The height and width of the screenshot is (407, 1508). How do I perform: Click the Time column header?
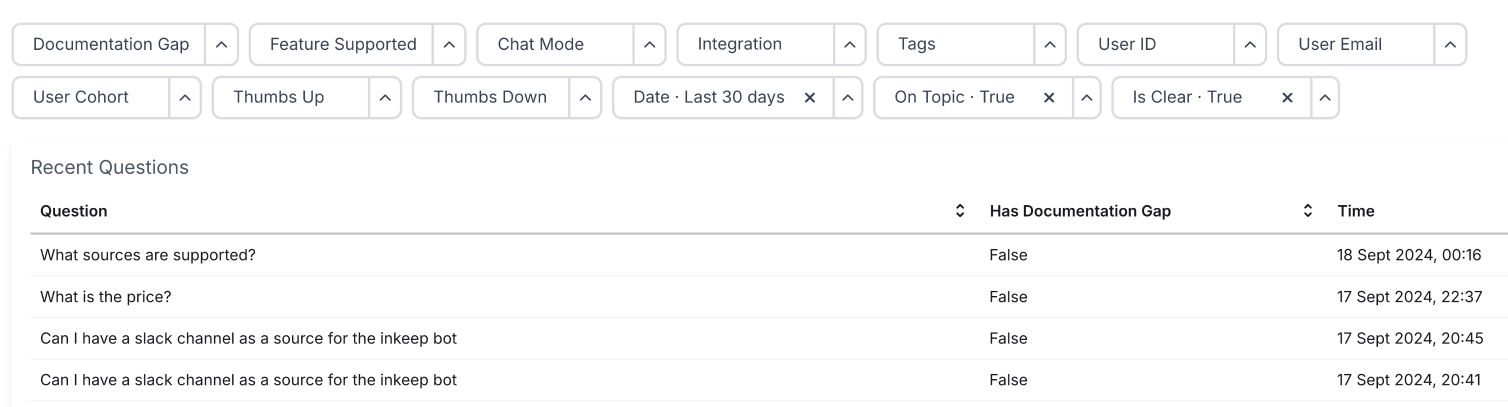point(1355,211)
